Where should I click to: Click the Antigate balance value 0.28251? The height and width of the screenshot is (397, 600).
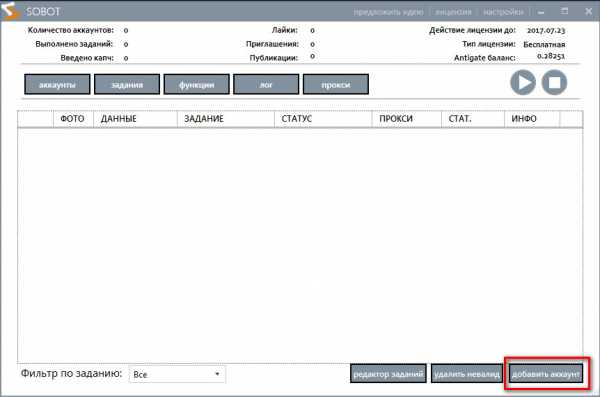[x=551, y=56]
